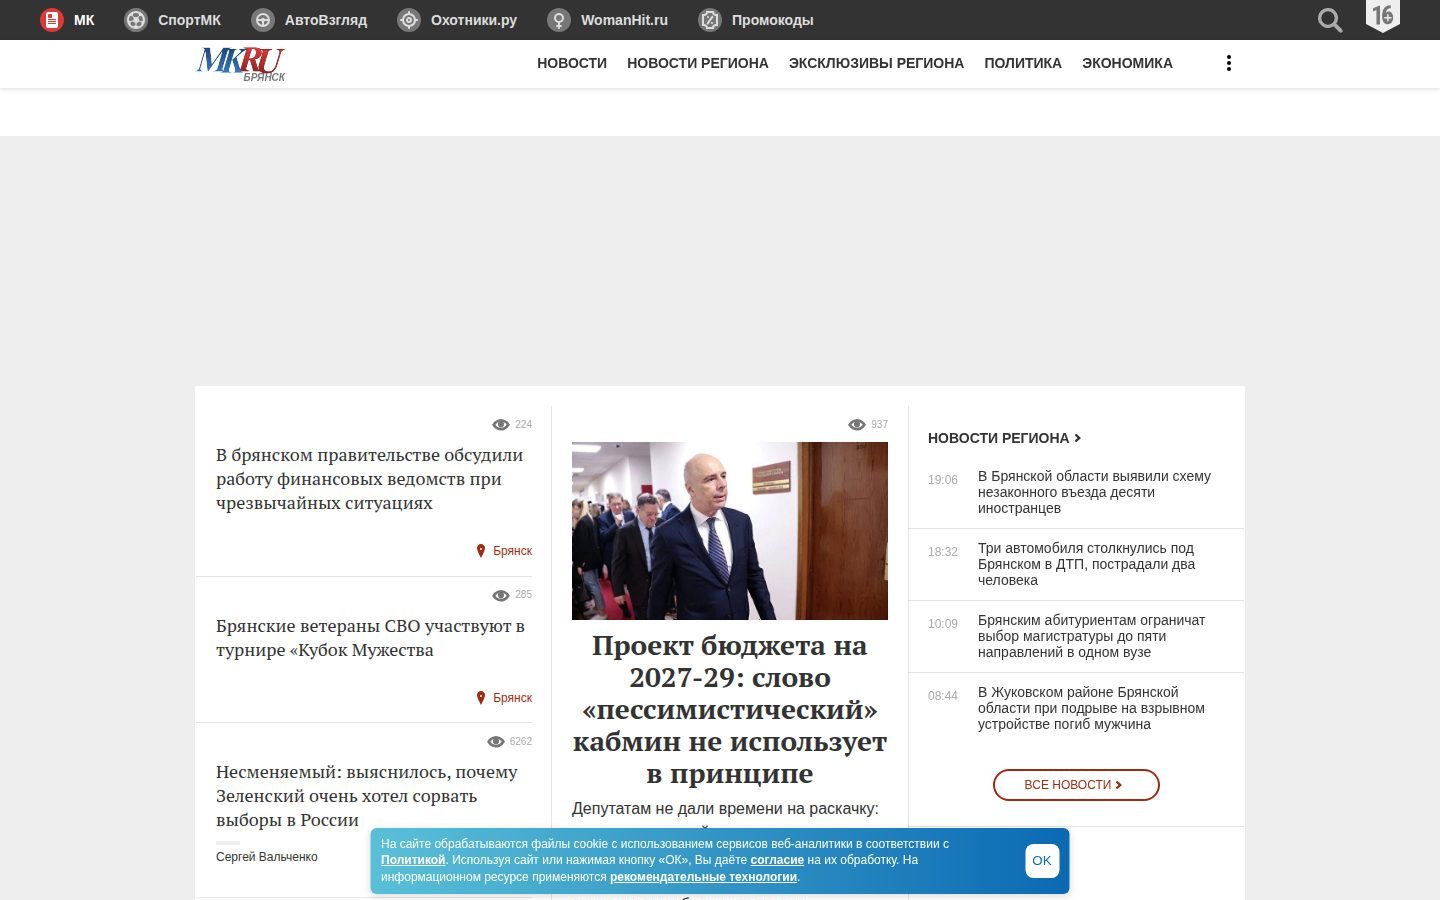Click the 19:06 timestamp
The width and height of the screenshot is (1440, 900).
(943, 480)
